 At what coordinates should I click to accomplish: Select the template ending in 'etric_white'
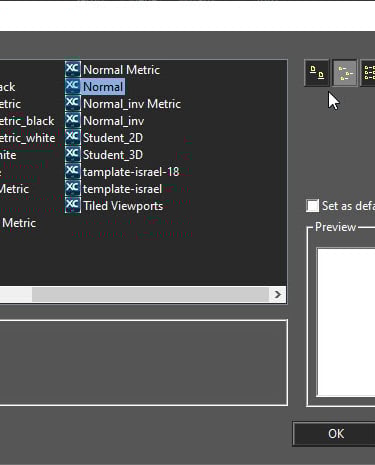(x=28, y=138)
